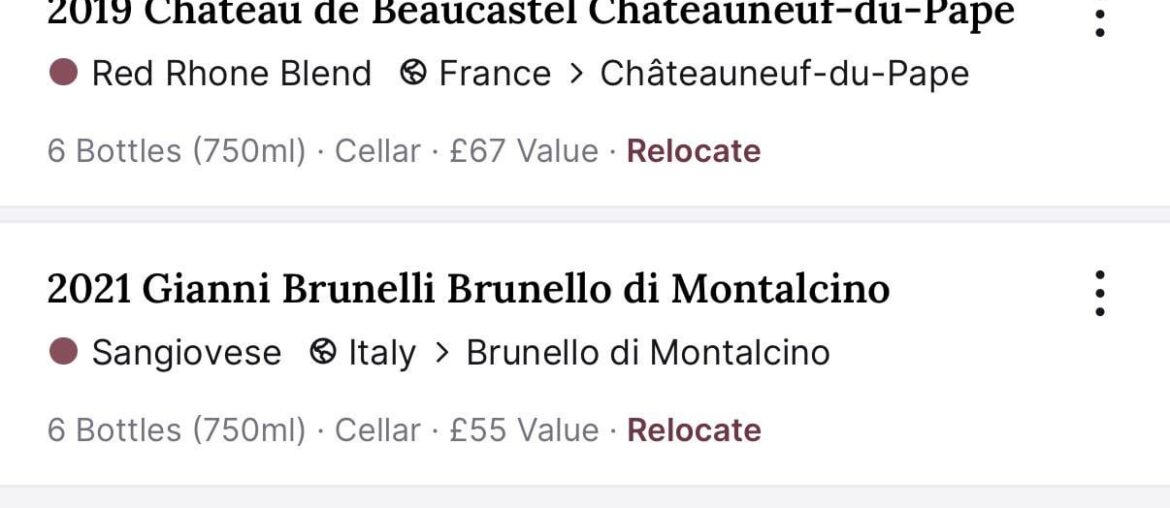Open the options menu for Chateau de Beaucastel
1170x508 pixels.
(1099, 20)
